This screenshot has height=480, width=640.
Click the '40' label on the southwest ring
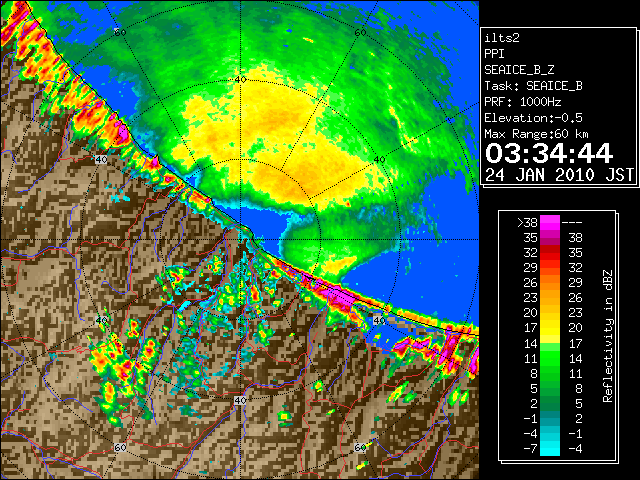(101, 320)
